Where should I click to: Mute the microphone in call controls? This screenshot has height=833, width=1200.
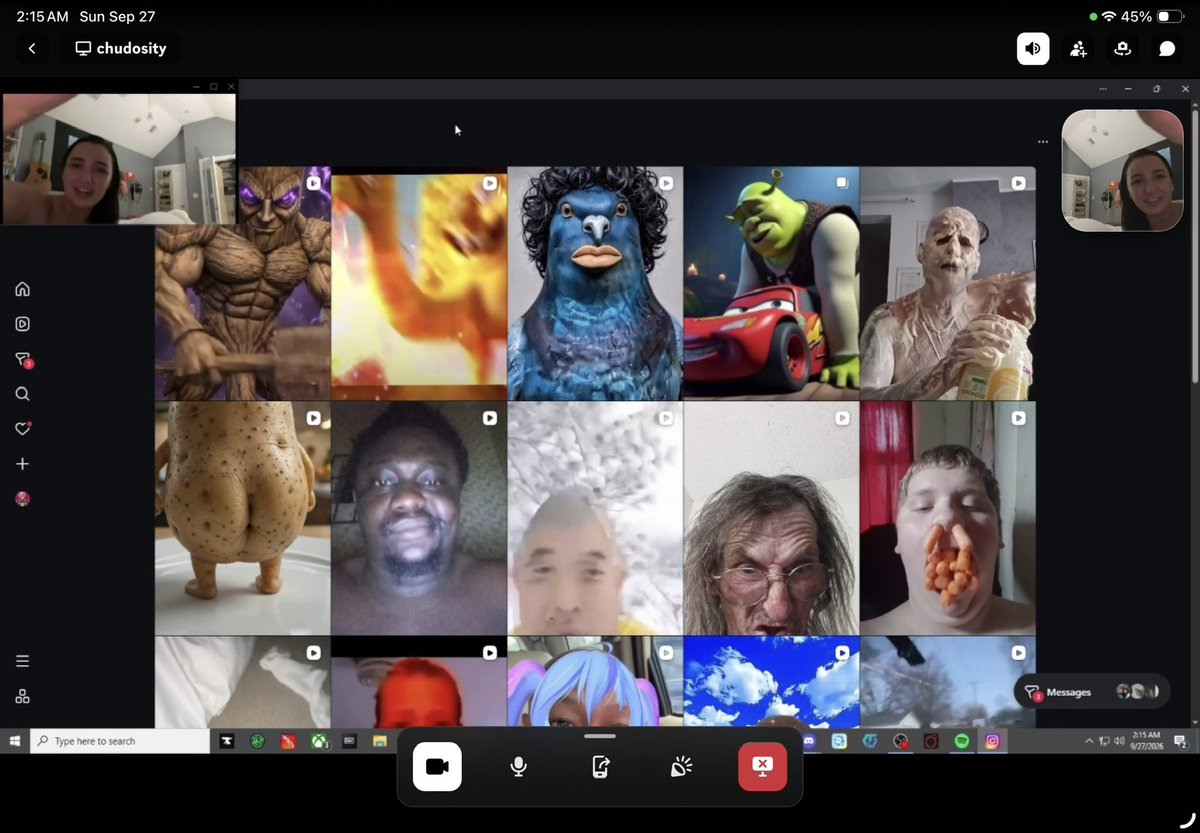(518, 767)
